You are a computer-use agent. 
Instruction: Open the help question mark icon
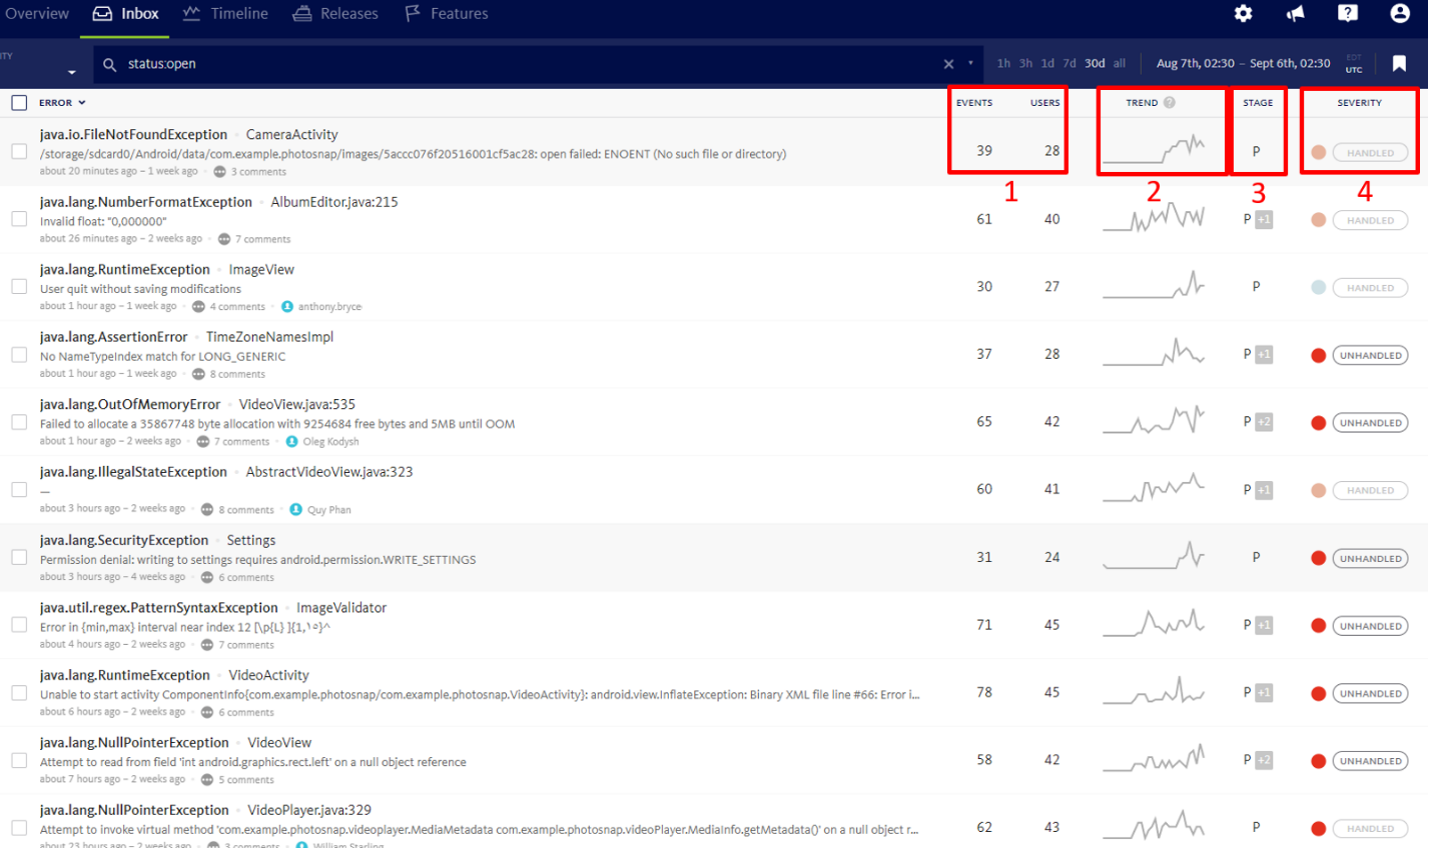(1348, 14)
